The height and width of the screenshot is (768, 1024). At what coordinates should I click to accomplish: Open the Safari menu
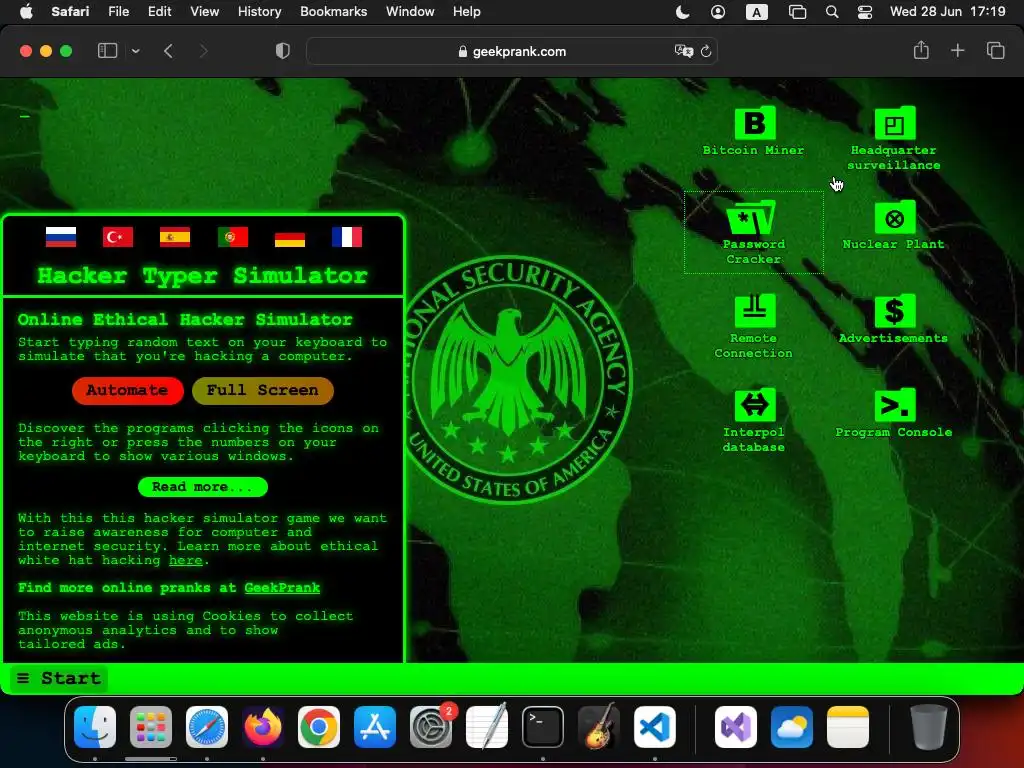pos(70,11)
